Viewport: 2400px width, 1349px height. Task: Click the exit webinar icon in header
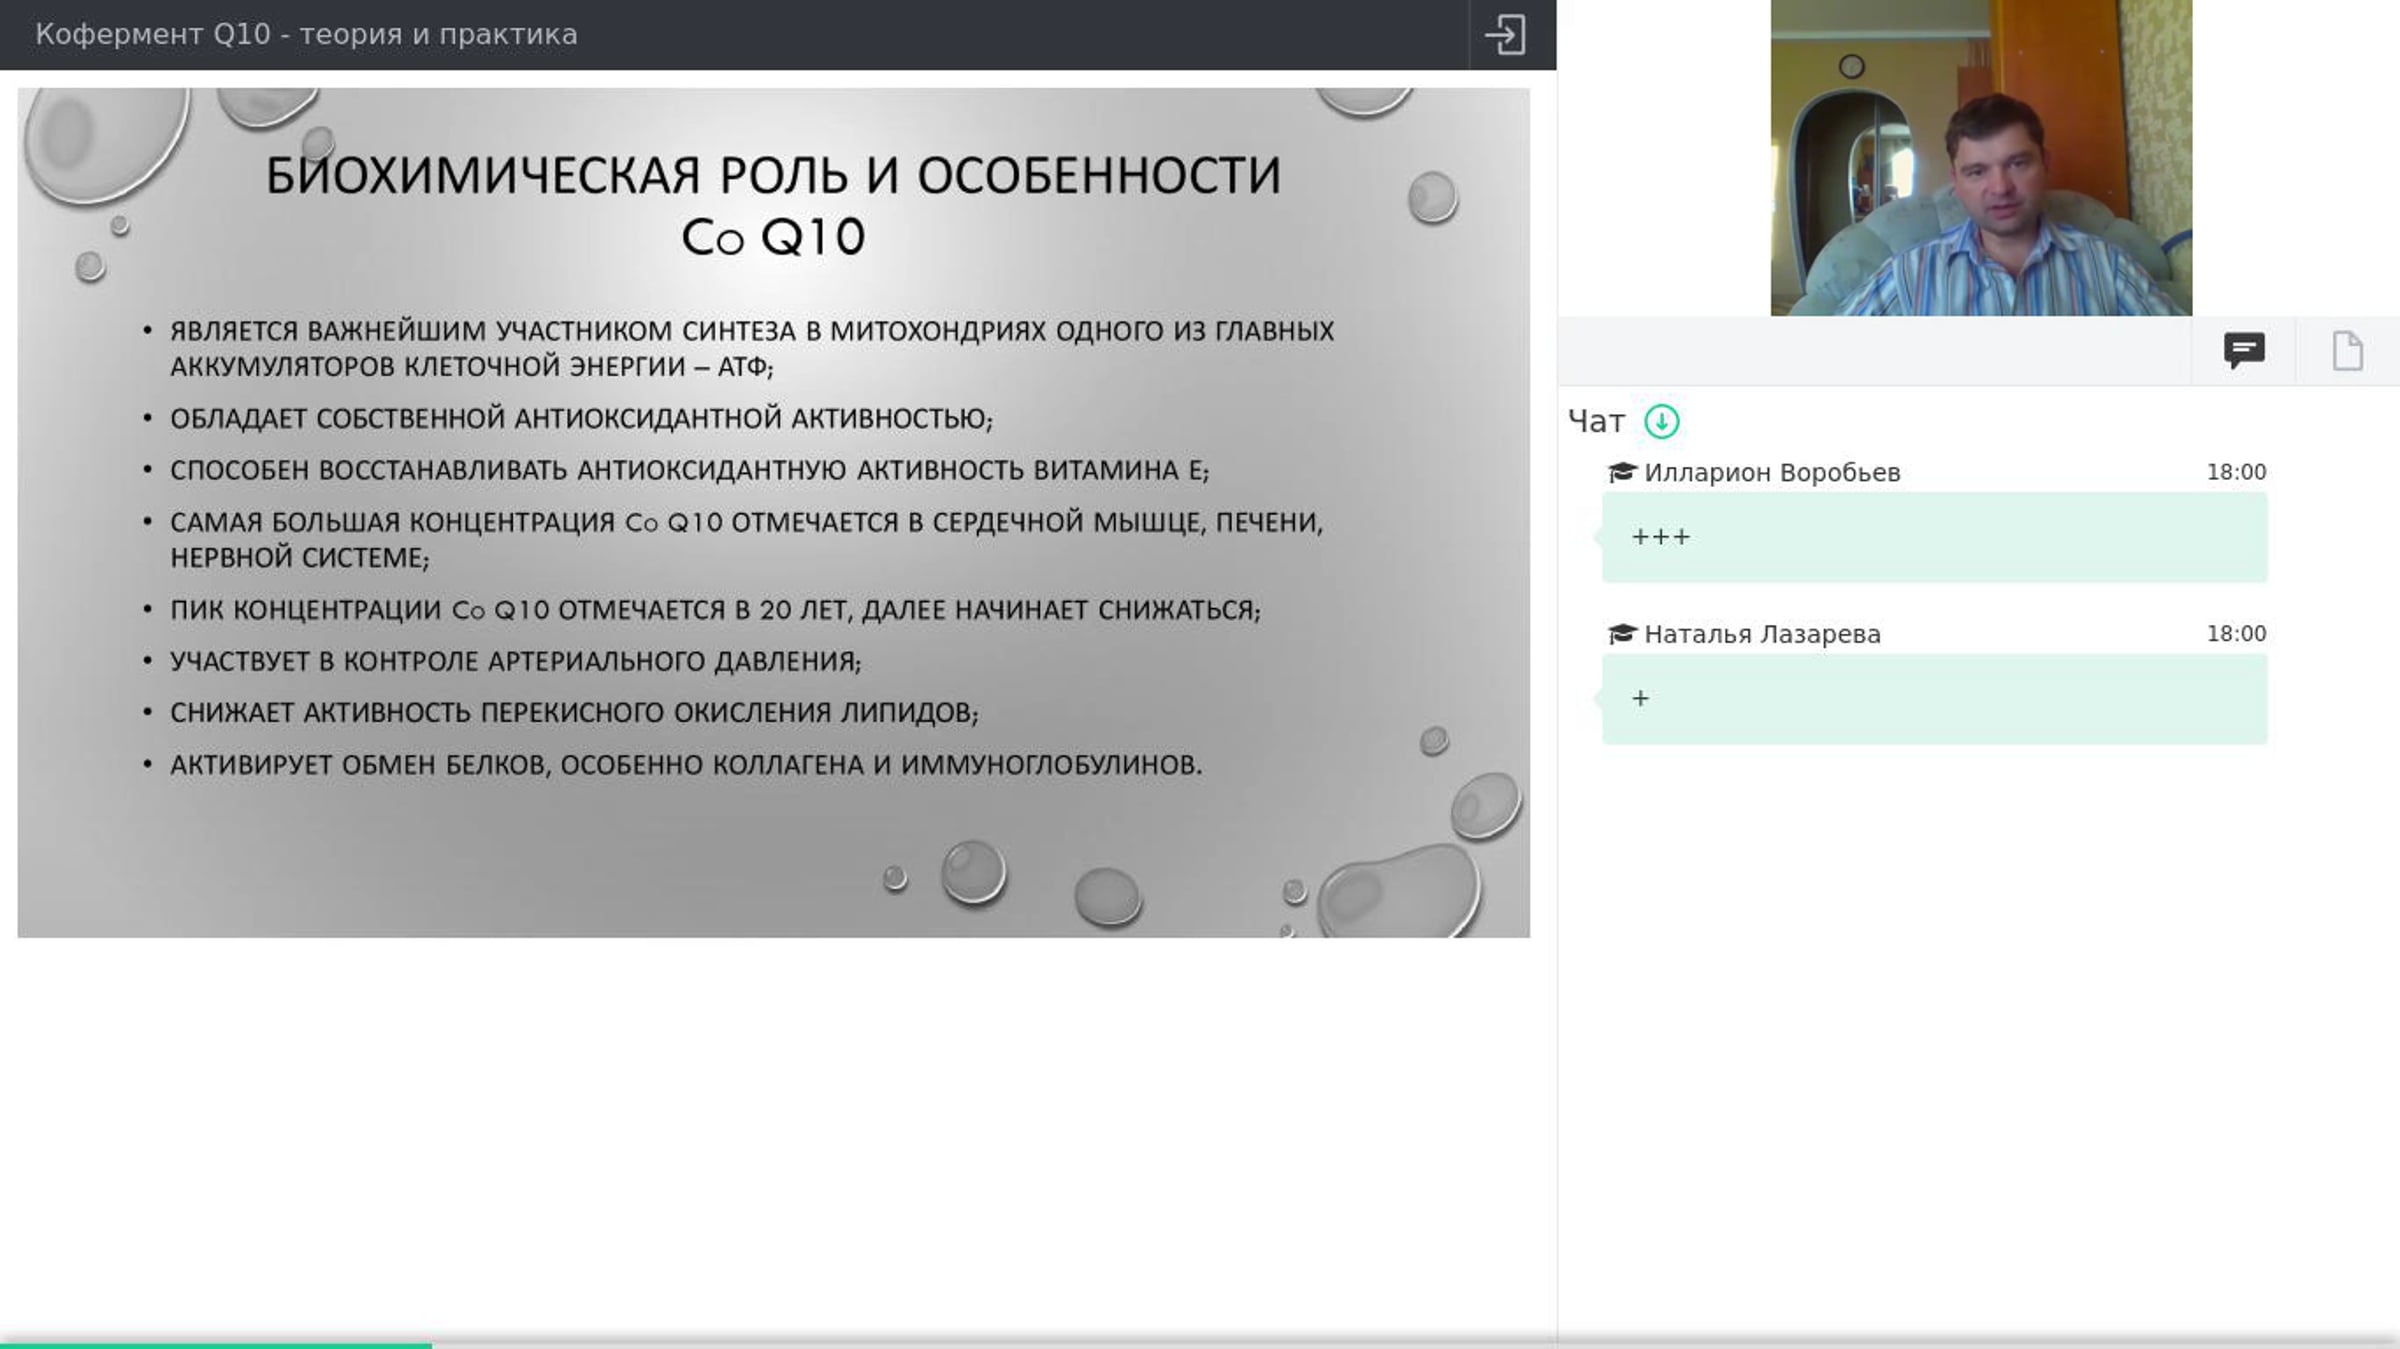[x=1505, y=34]
